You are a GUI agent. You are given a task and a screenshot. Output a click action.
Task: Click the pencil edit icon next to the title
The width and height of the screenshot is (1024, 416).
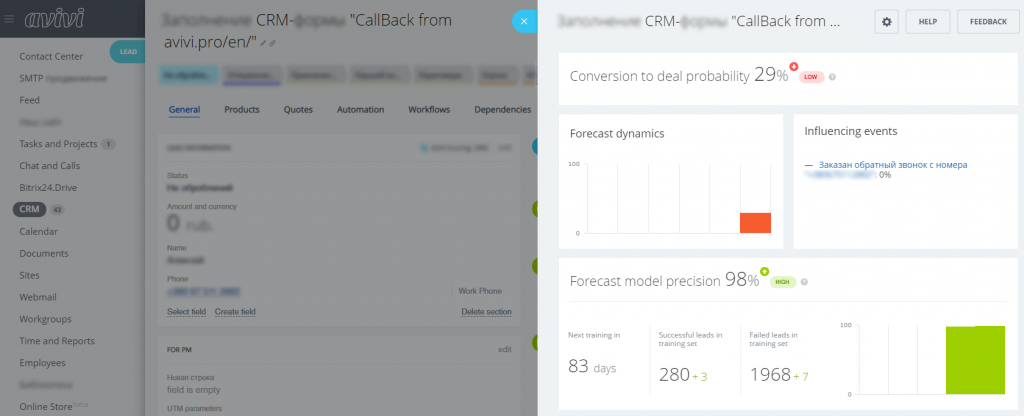point(263,44)
